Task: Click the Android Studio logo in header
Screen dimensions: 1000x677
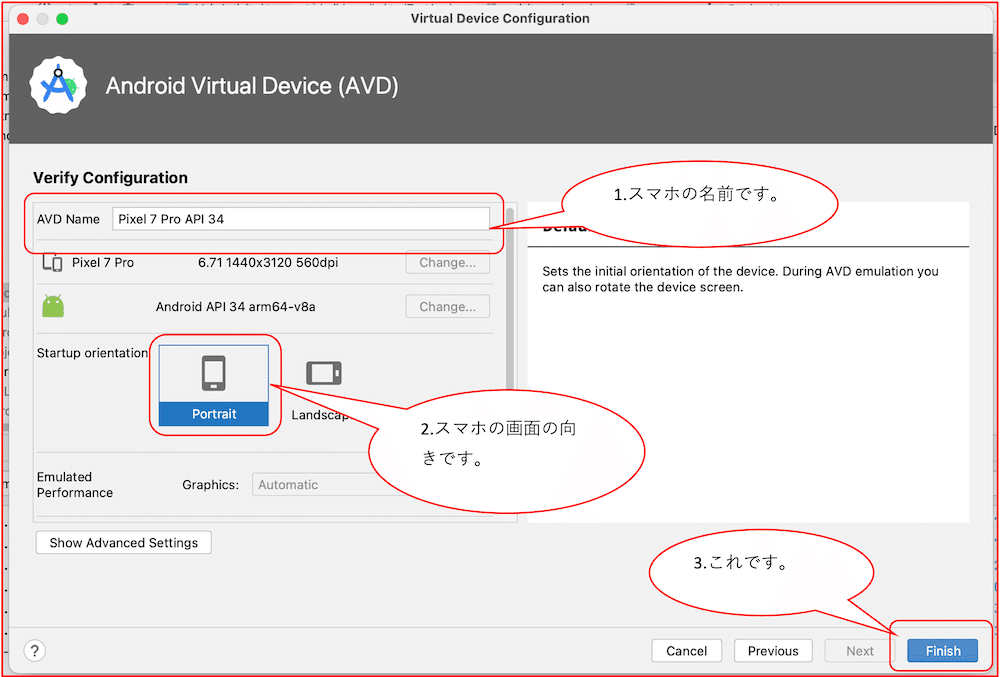Action: click(58, 85)
